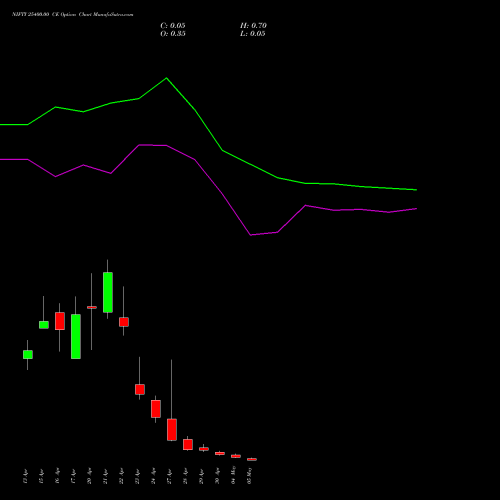The width and height of the screenshot is (500, 500).
Task: Click the 29 Apr date label
Action: 202,476
